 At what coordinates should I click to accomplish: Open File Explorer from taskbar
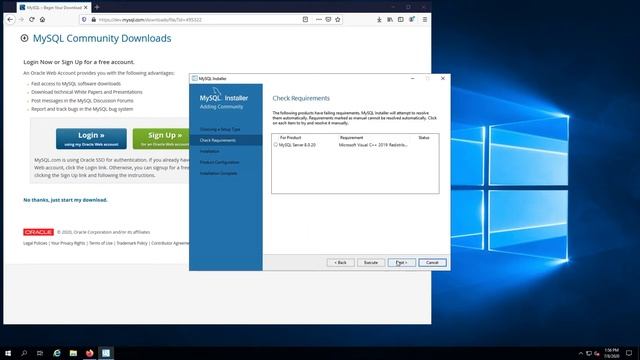pyautogui.click(x=73, y=353)
